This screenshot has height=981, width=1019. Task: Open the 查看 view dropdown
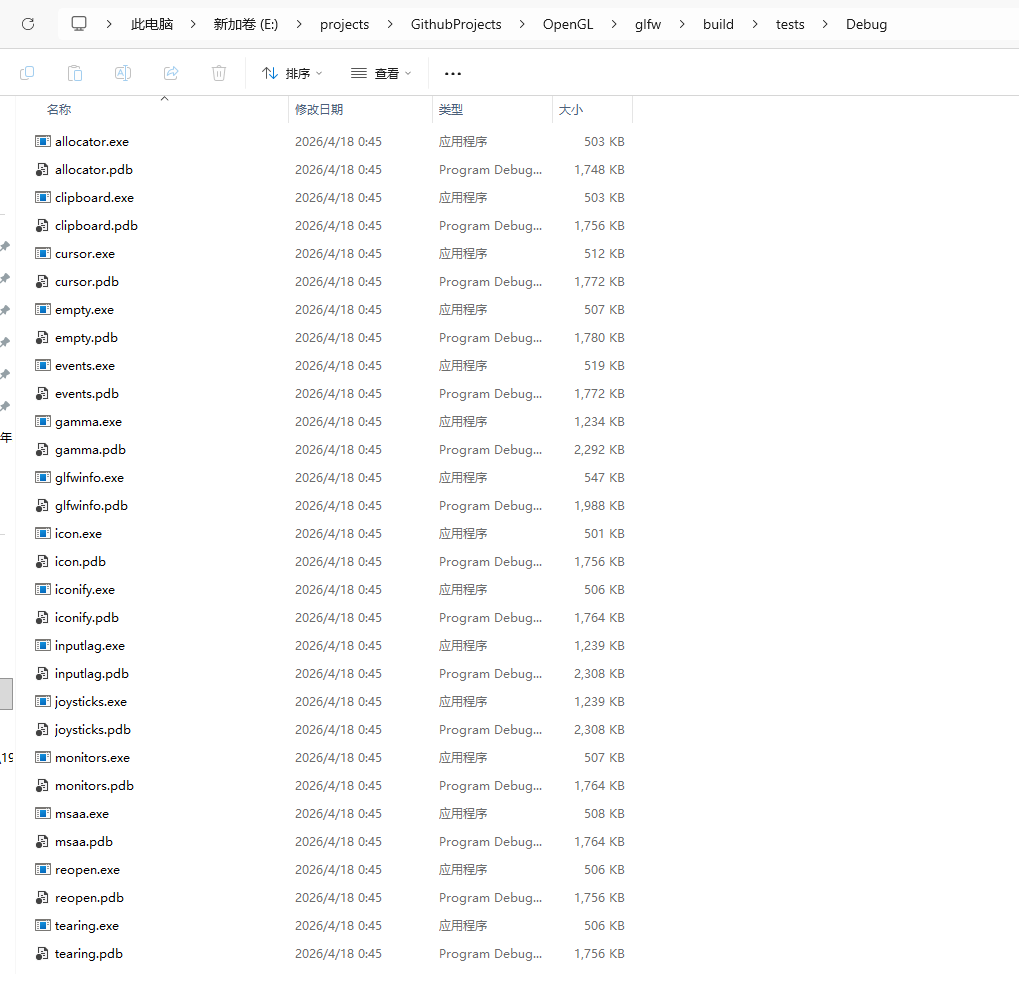[x=381, y=73]
